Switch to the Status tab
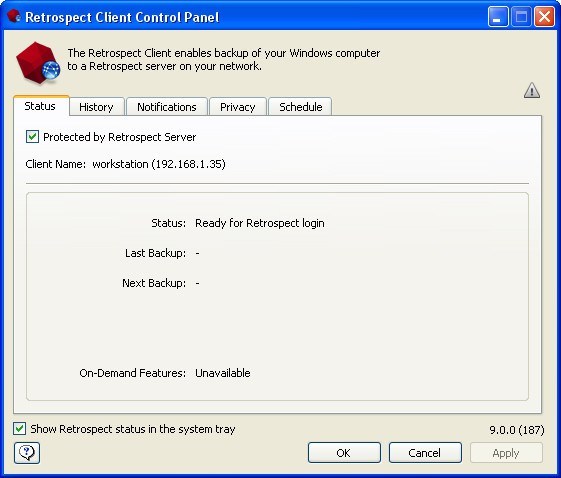 [40, 106]
